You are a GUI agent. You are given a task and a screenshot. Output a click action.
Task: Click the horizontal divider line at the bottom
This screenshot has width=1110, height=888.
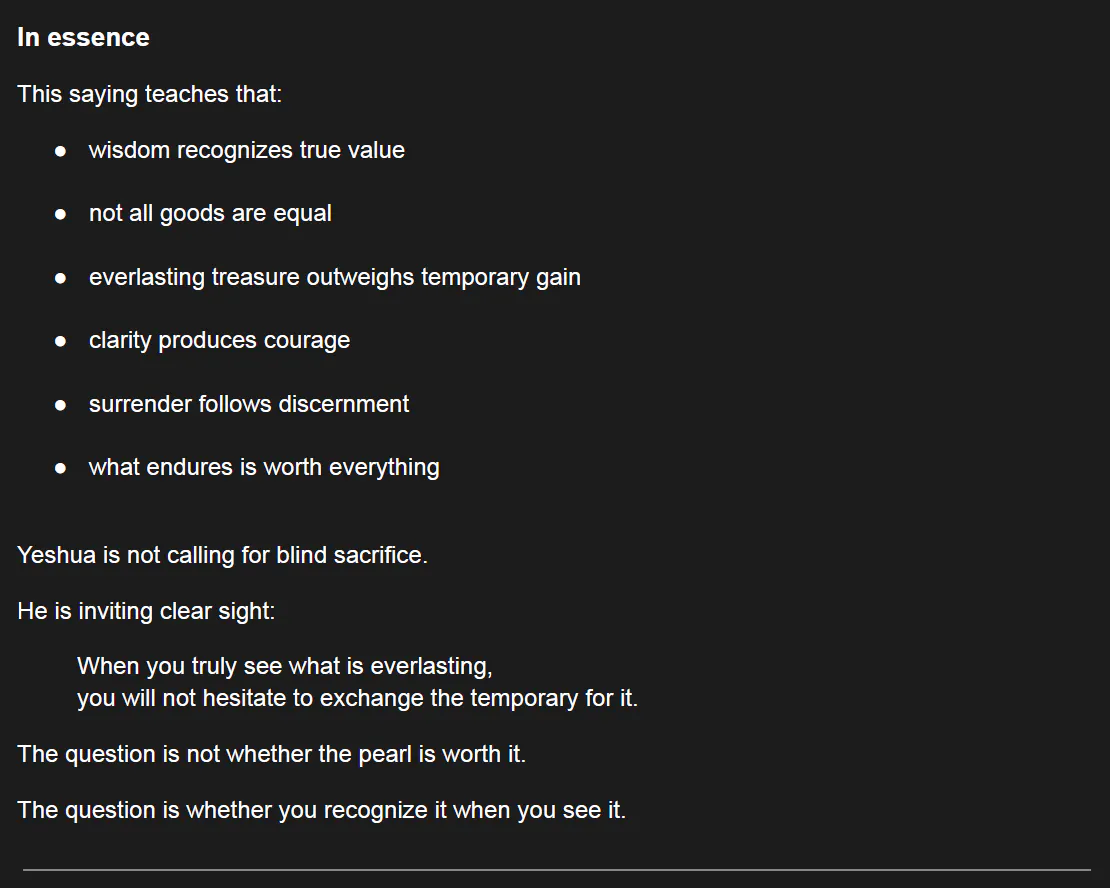click(556, 870)
